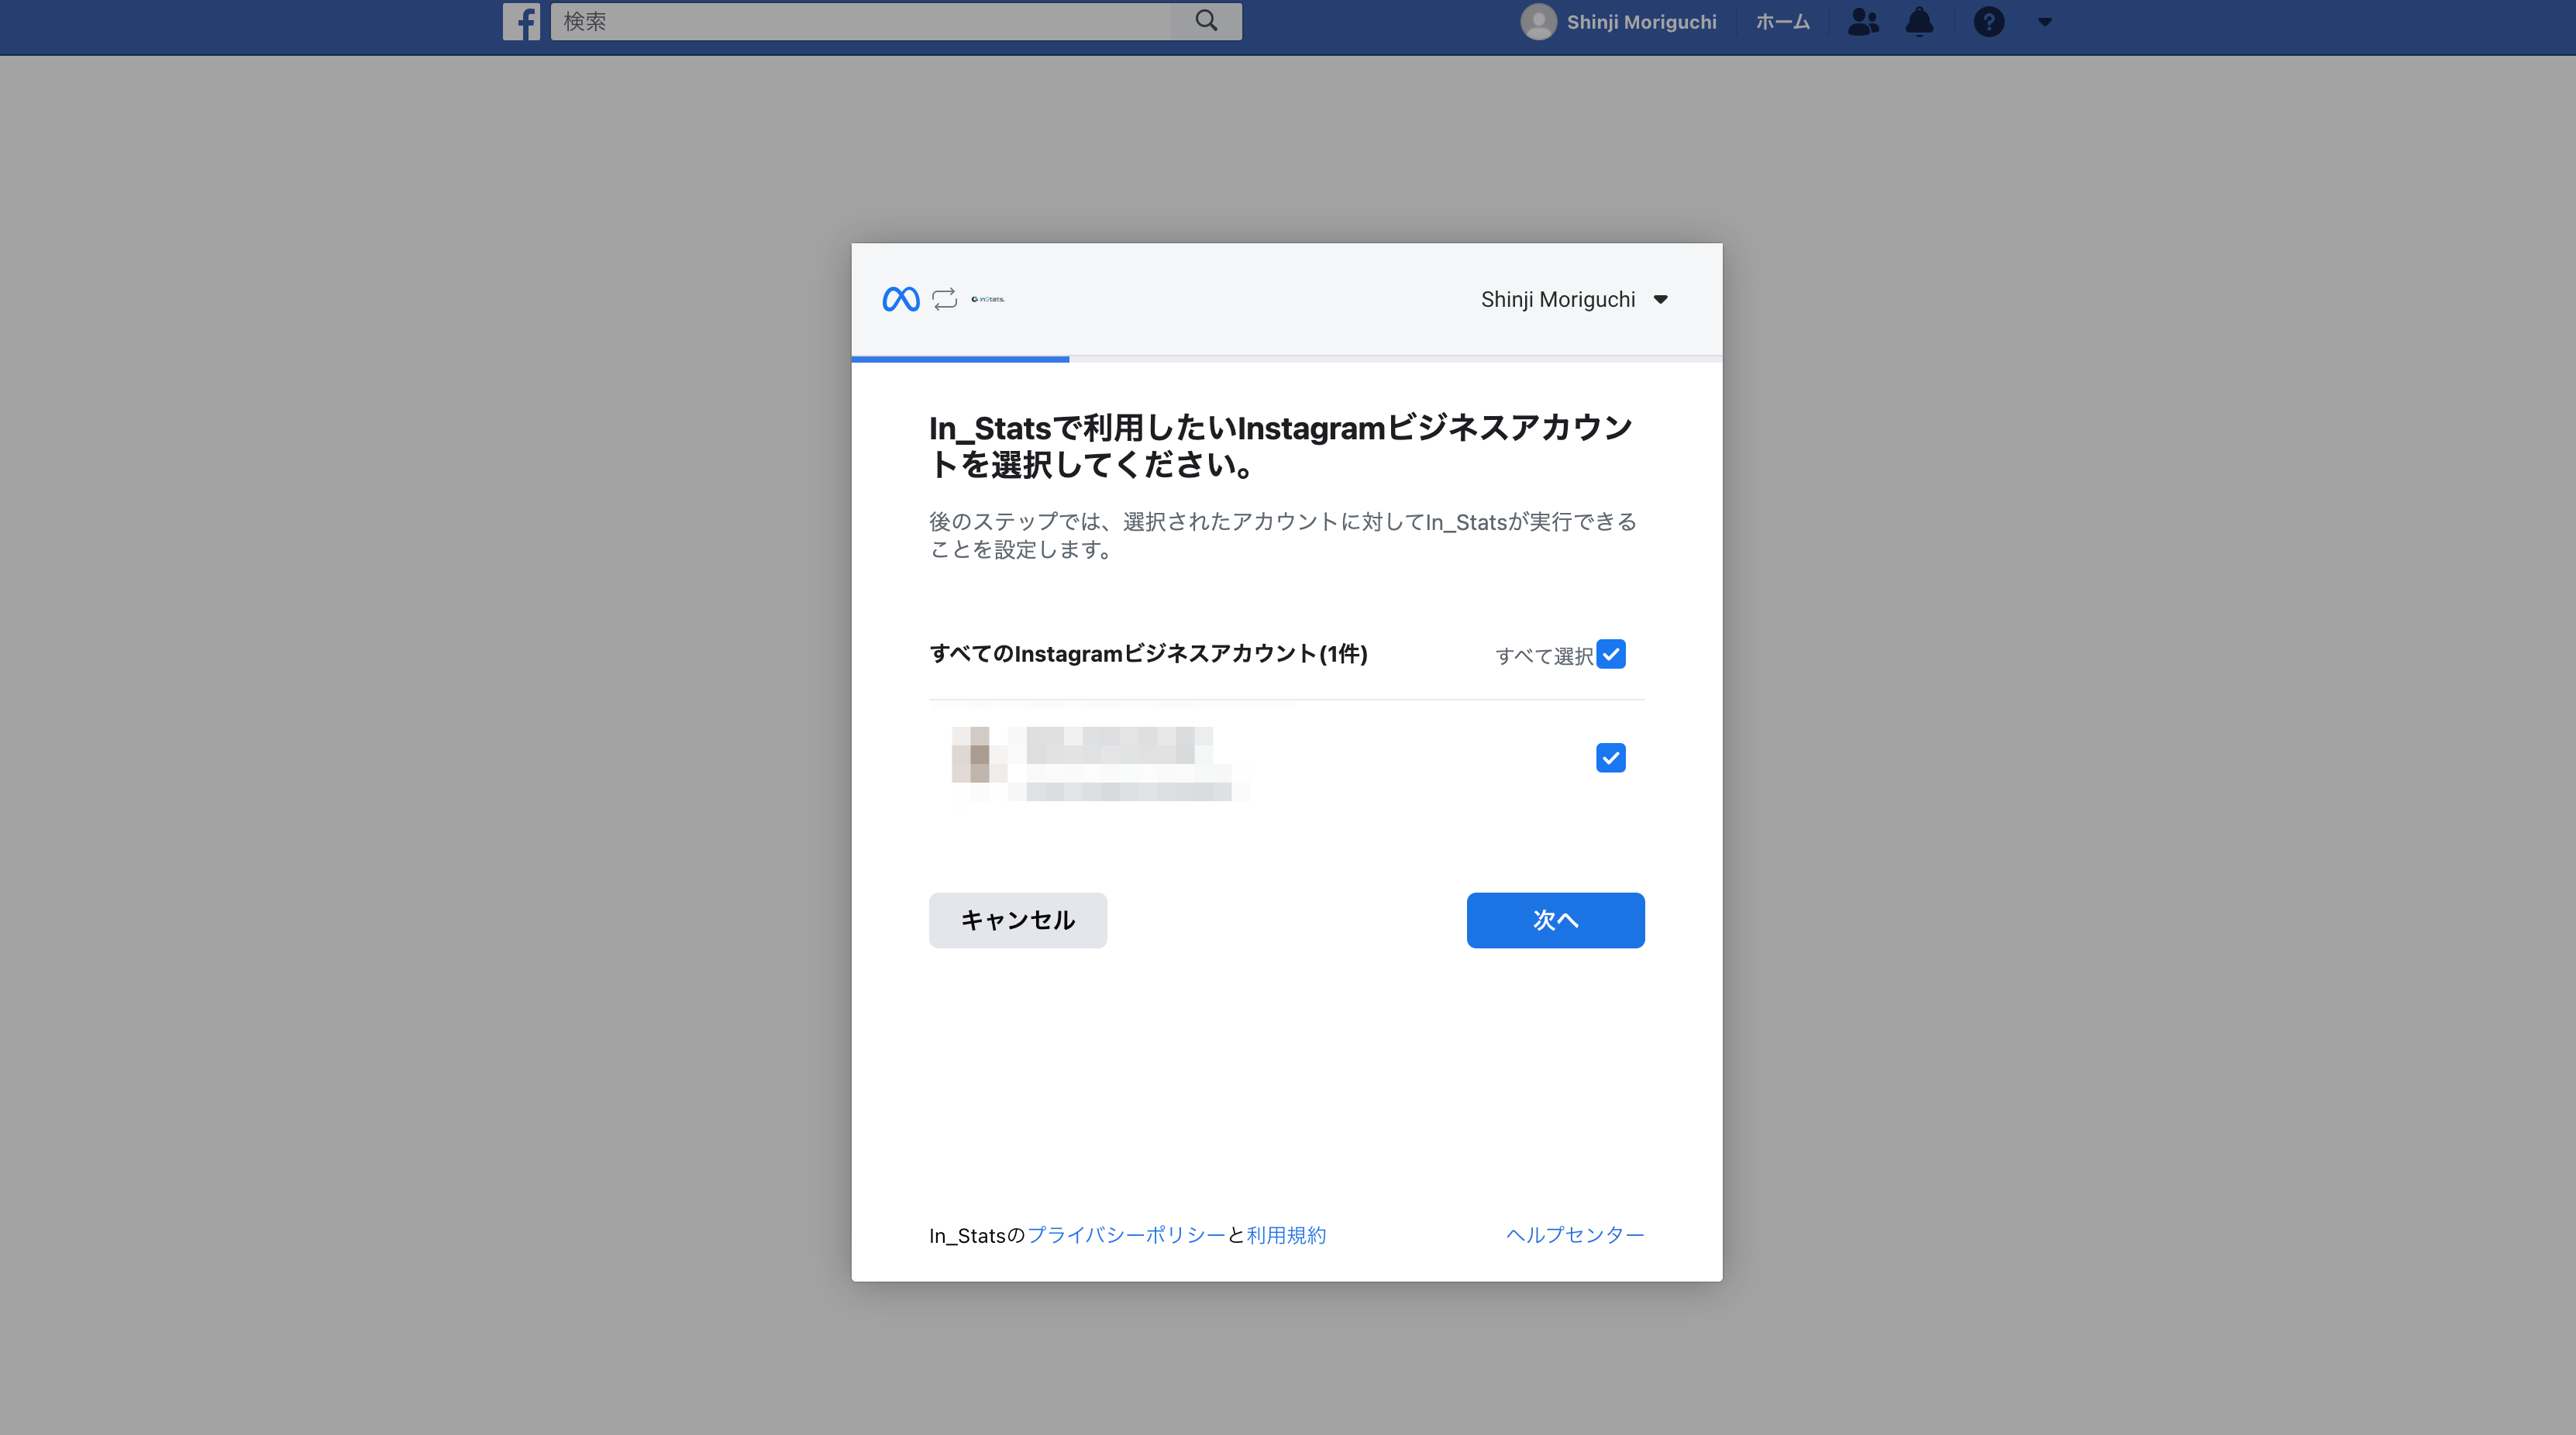Open the notifications bell icon
This screenshot has width=2576, height=1435.
(1919, 21)
